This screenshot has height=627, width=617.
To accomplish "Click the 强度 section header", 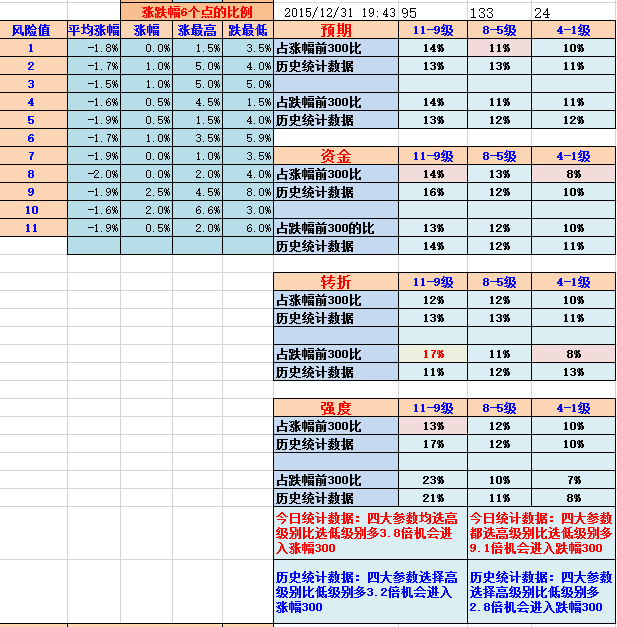I will [336, 408].
